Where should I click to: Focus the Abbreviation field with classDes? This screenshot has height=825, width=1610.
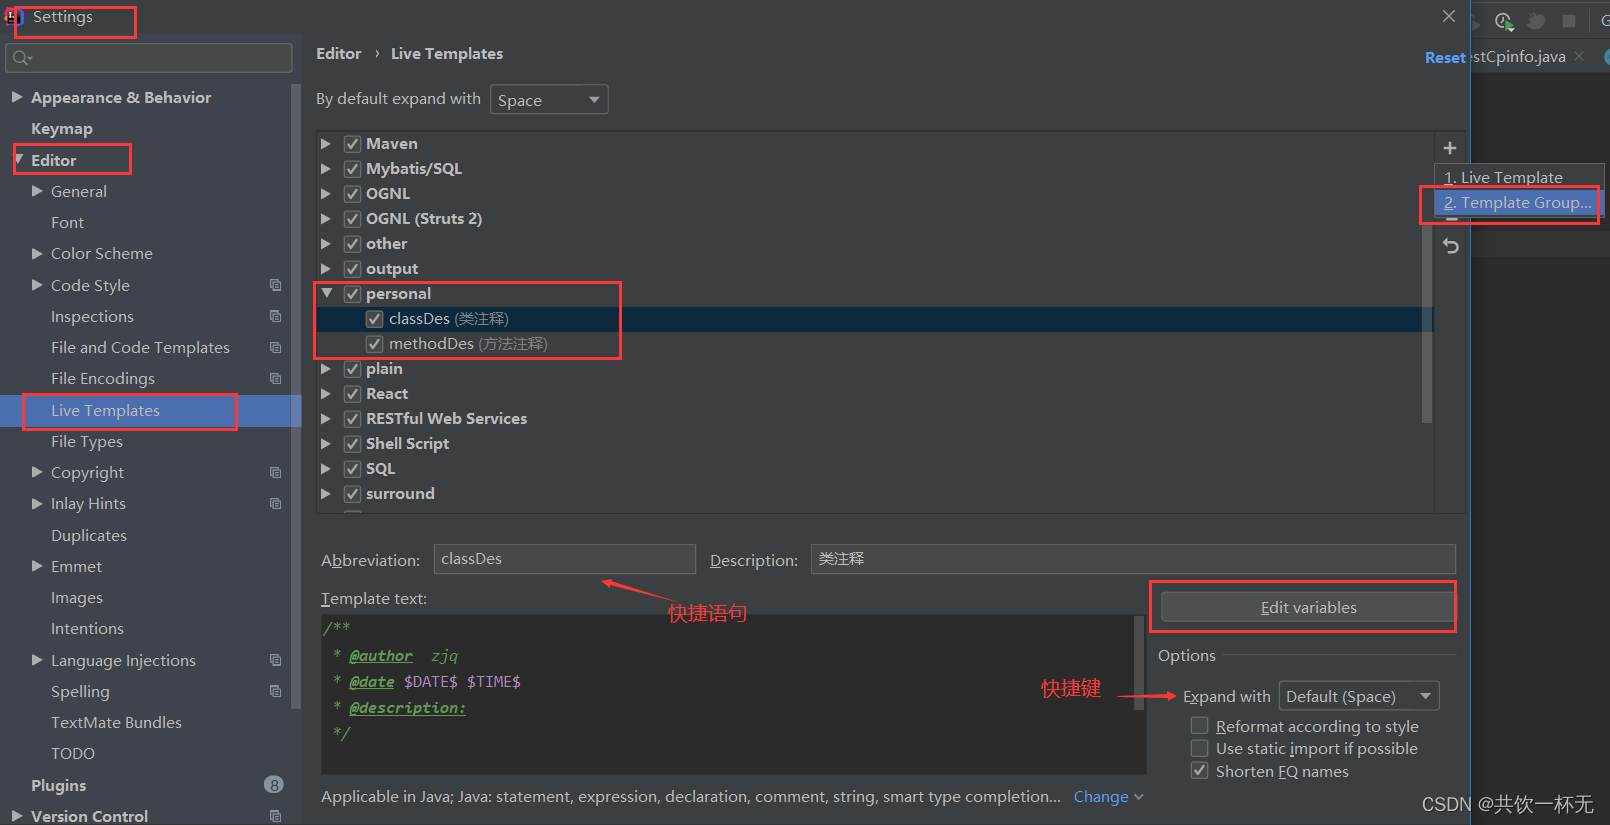point(564,559)
